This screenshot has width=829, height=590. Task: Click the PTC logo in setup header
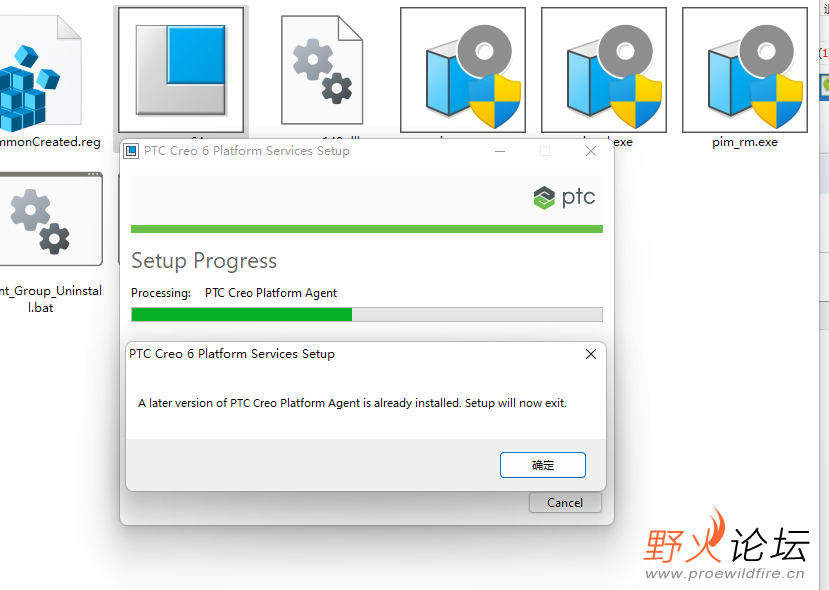(x=564, y=197)
